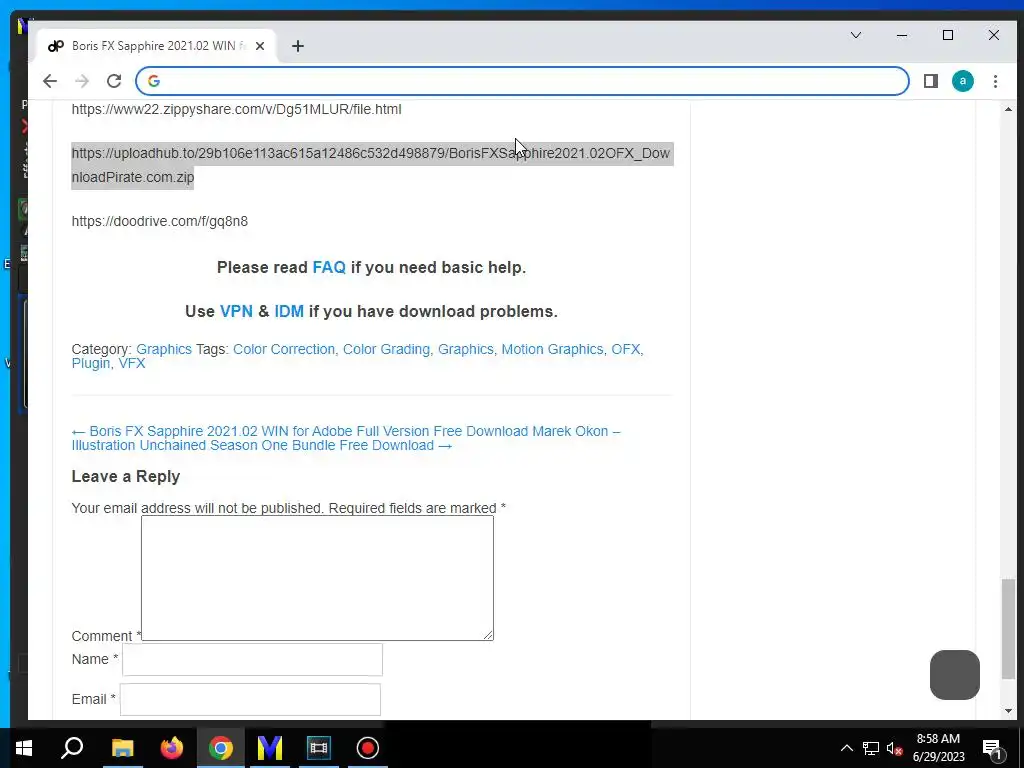This screenshot has width=1024, height=768.
Task: Click the Email input field
Action: (x=250, y=699)
